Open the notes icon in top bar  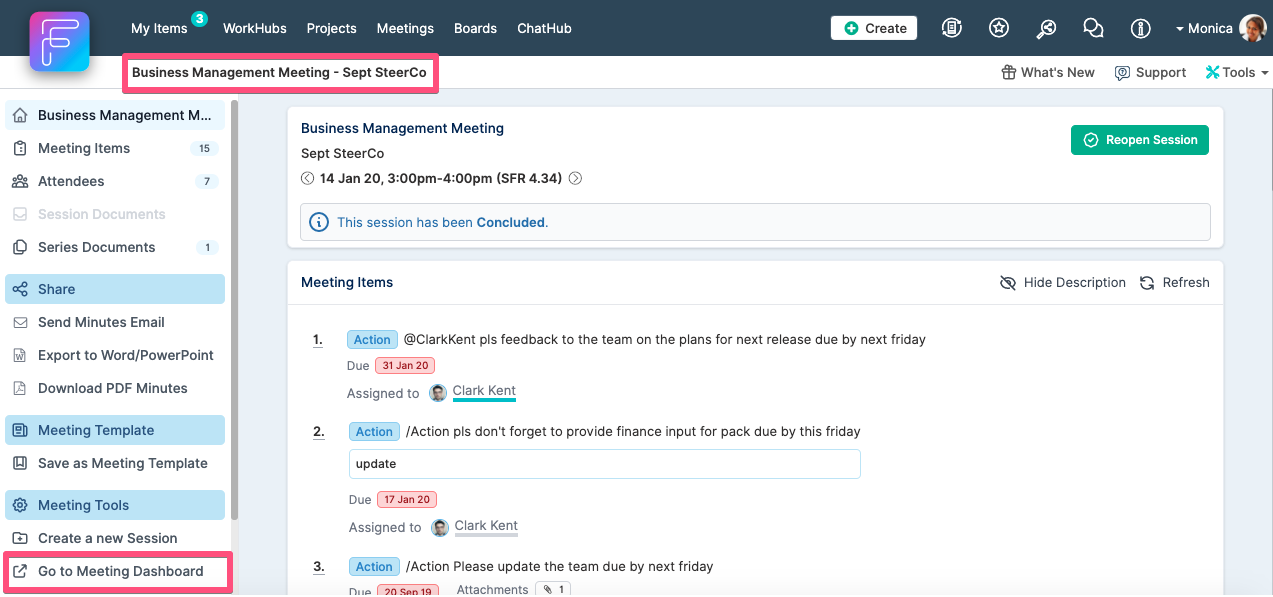coord(952,28)
